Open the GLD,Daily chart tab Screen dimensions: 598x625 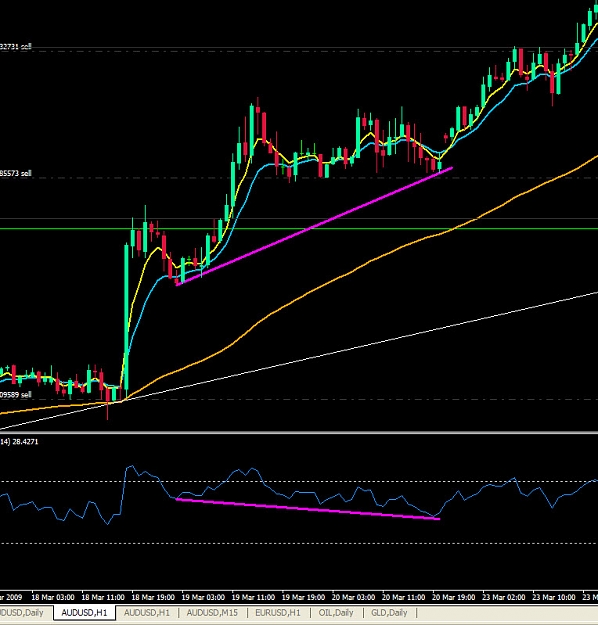click(x=389, y=612)
